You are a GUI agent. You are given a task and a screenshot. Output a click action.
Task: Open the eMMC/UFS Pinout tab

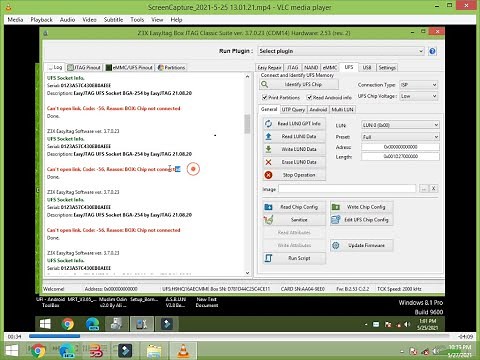[129, 67]
